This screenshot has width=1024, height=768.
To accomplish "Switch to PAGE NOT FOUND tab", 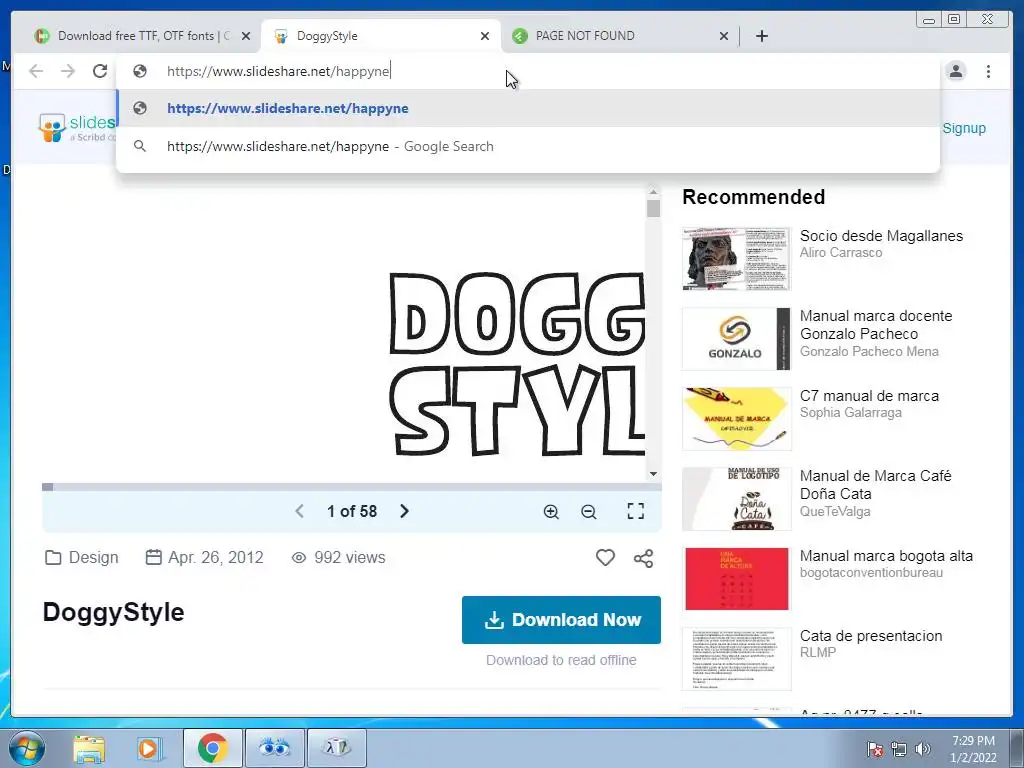I will [x=620, y=36].
